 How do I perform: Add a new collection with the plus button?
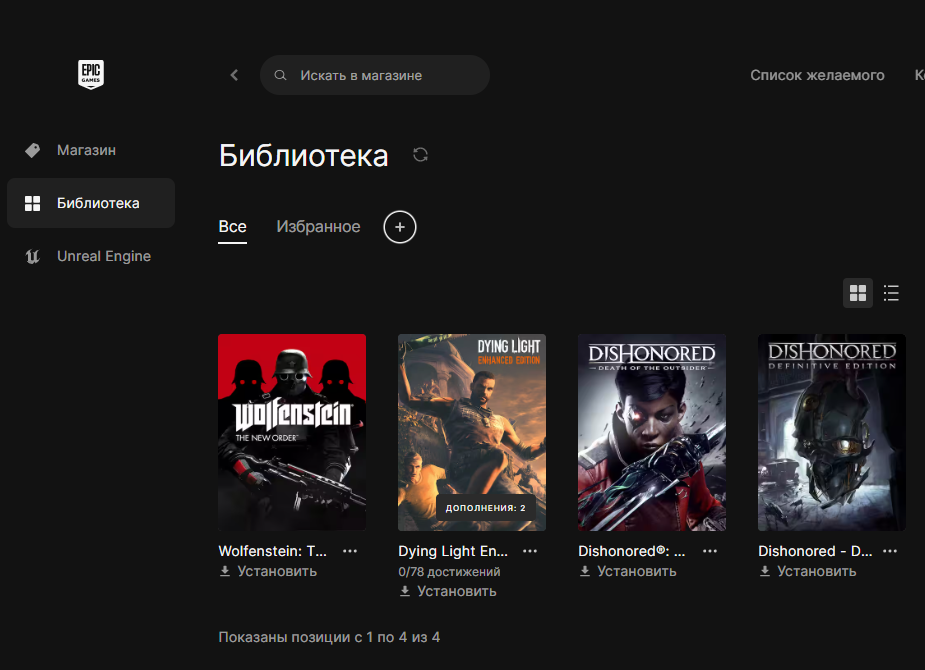tap(400, 227)
